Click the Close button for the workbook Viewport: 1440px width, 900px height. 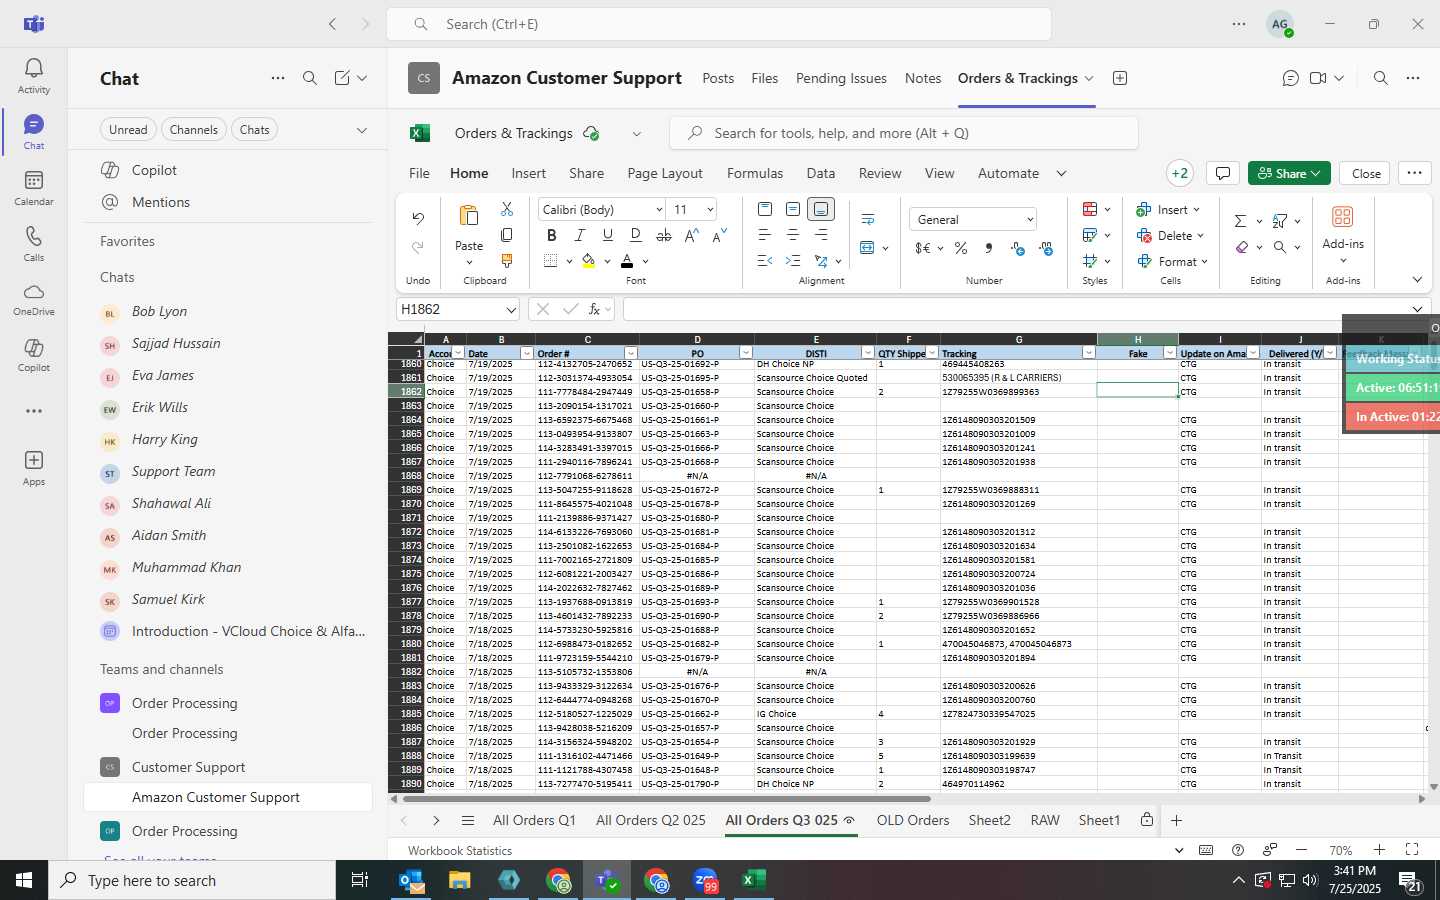(x=1366, y=173)
